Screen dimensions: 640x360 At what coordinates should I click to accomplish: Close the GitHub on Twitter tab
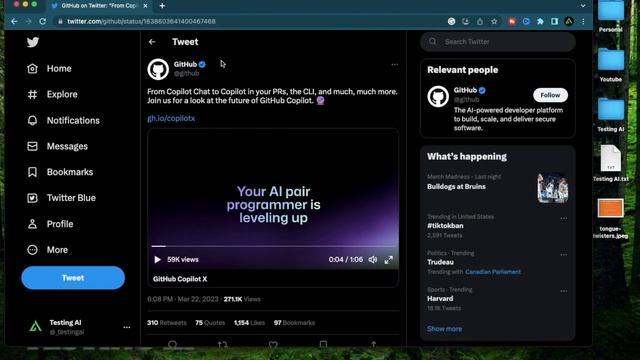click(145, 6)
